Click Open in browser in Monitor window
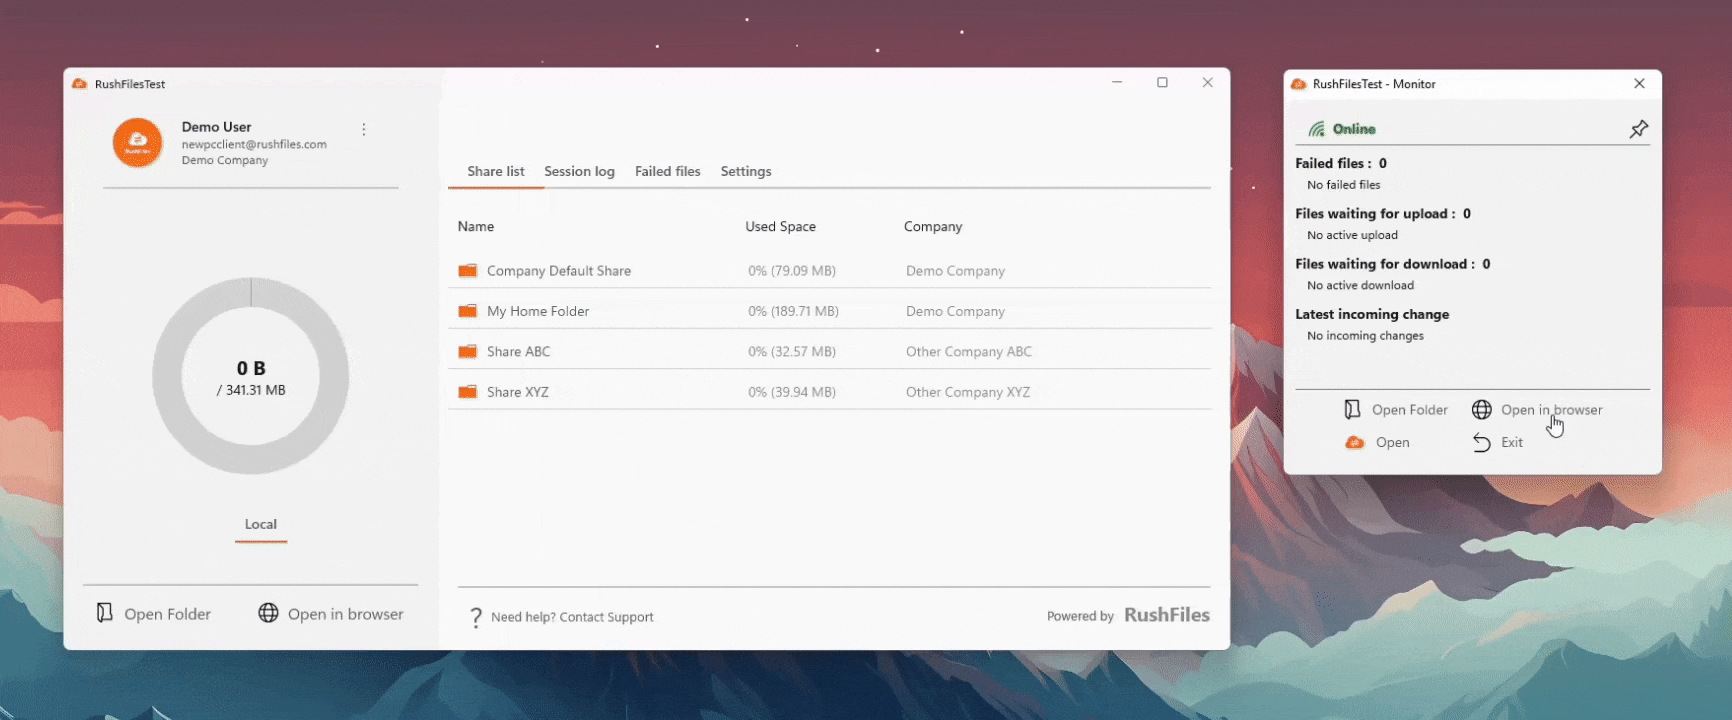Viewport: 1732px width, 720px height. [x=1537, y=410]
